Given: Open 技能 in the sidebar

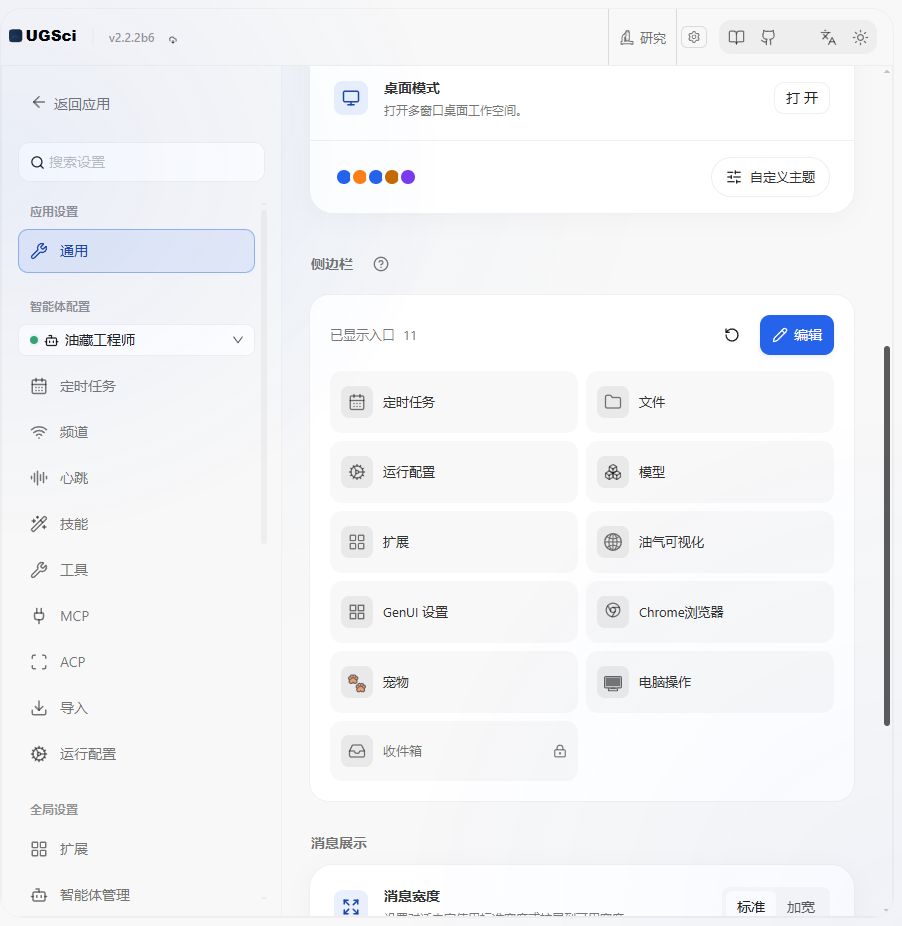Looking at the screenshot, I should tap(136, 524).
